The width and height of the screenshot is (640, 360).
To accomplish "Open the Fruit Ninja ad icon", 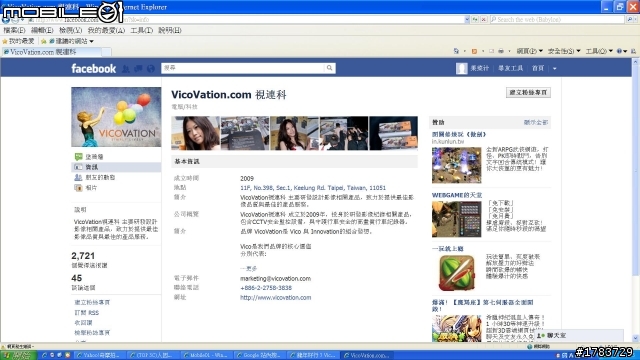I will pos(457,273).
